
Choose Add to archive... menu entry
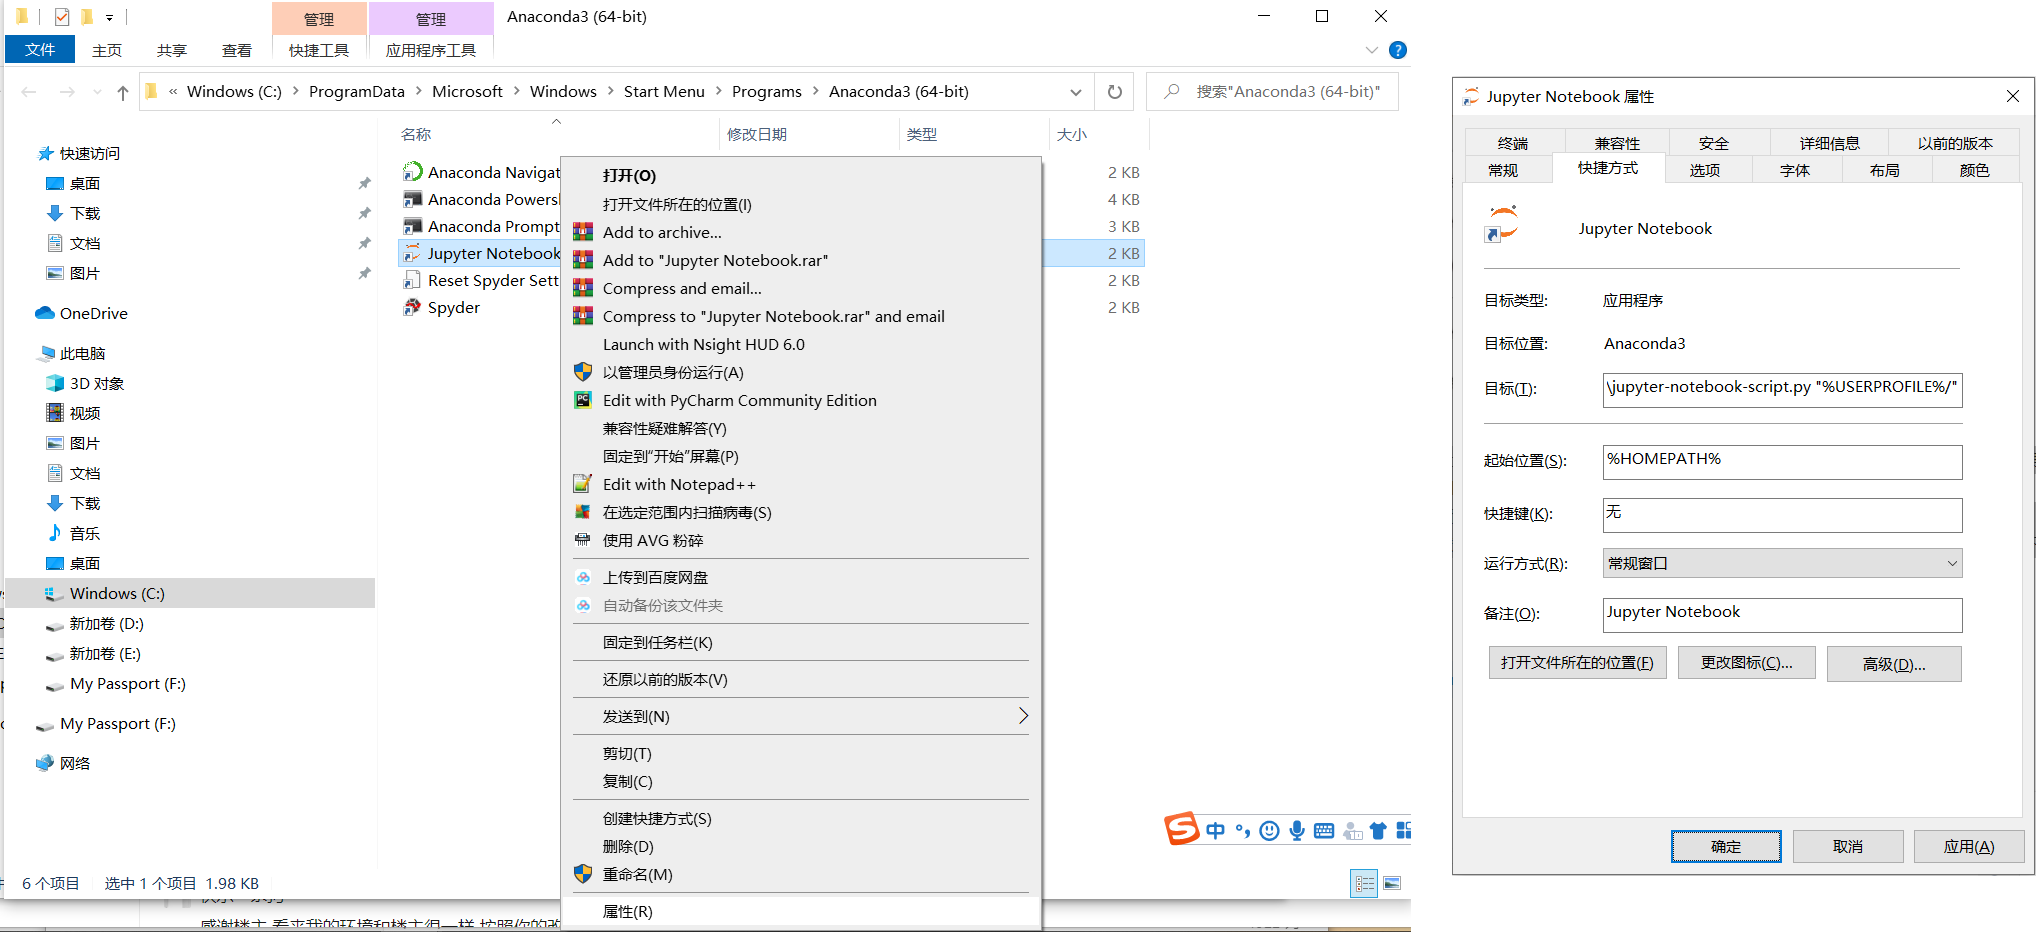(x=801, y=232)
